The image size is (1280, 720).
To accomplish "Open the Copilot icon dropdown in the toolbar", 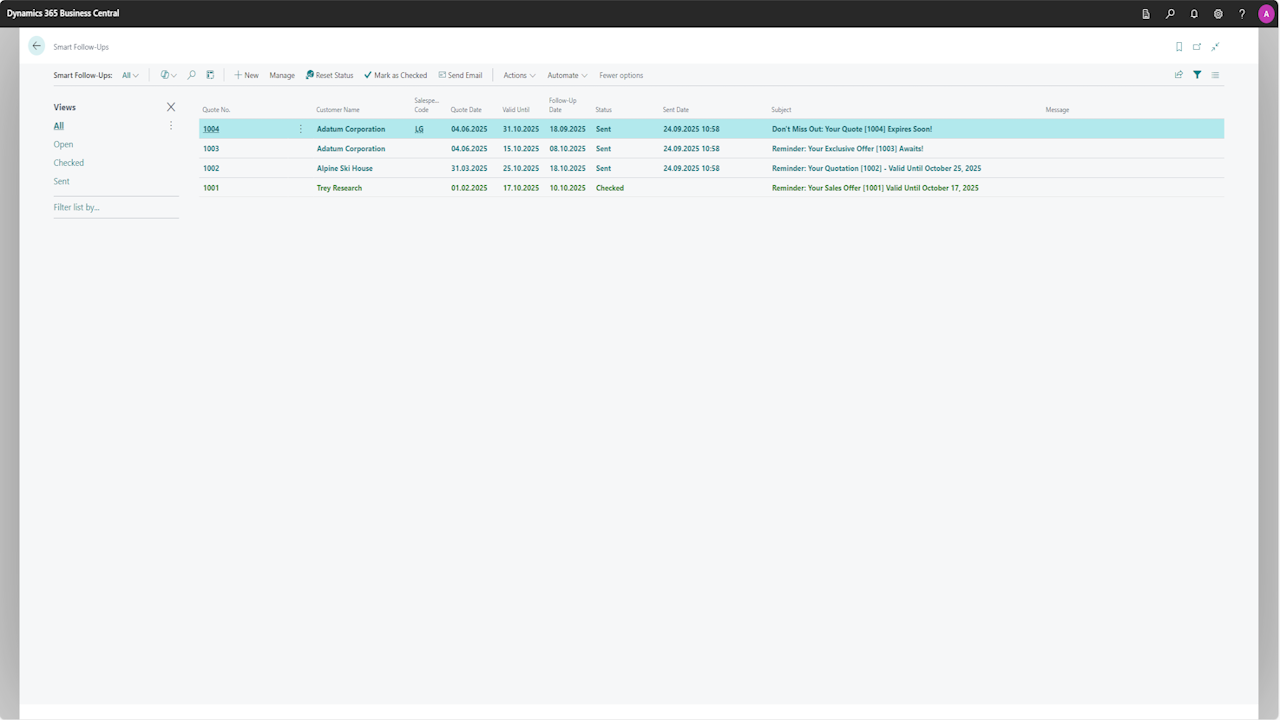I will tap(169, 75).
